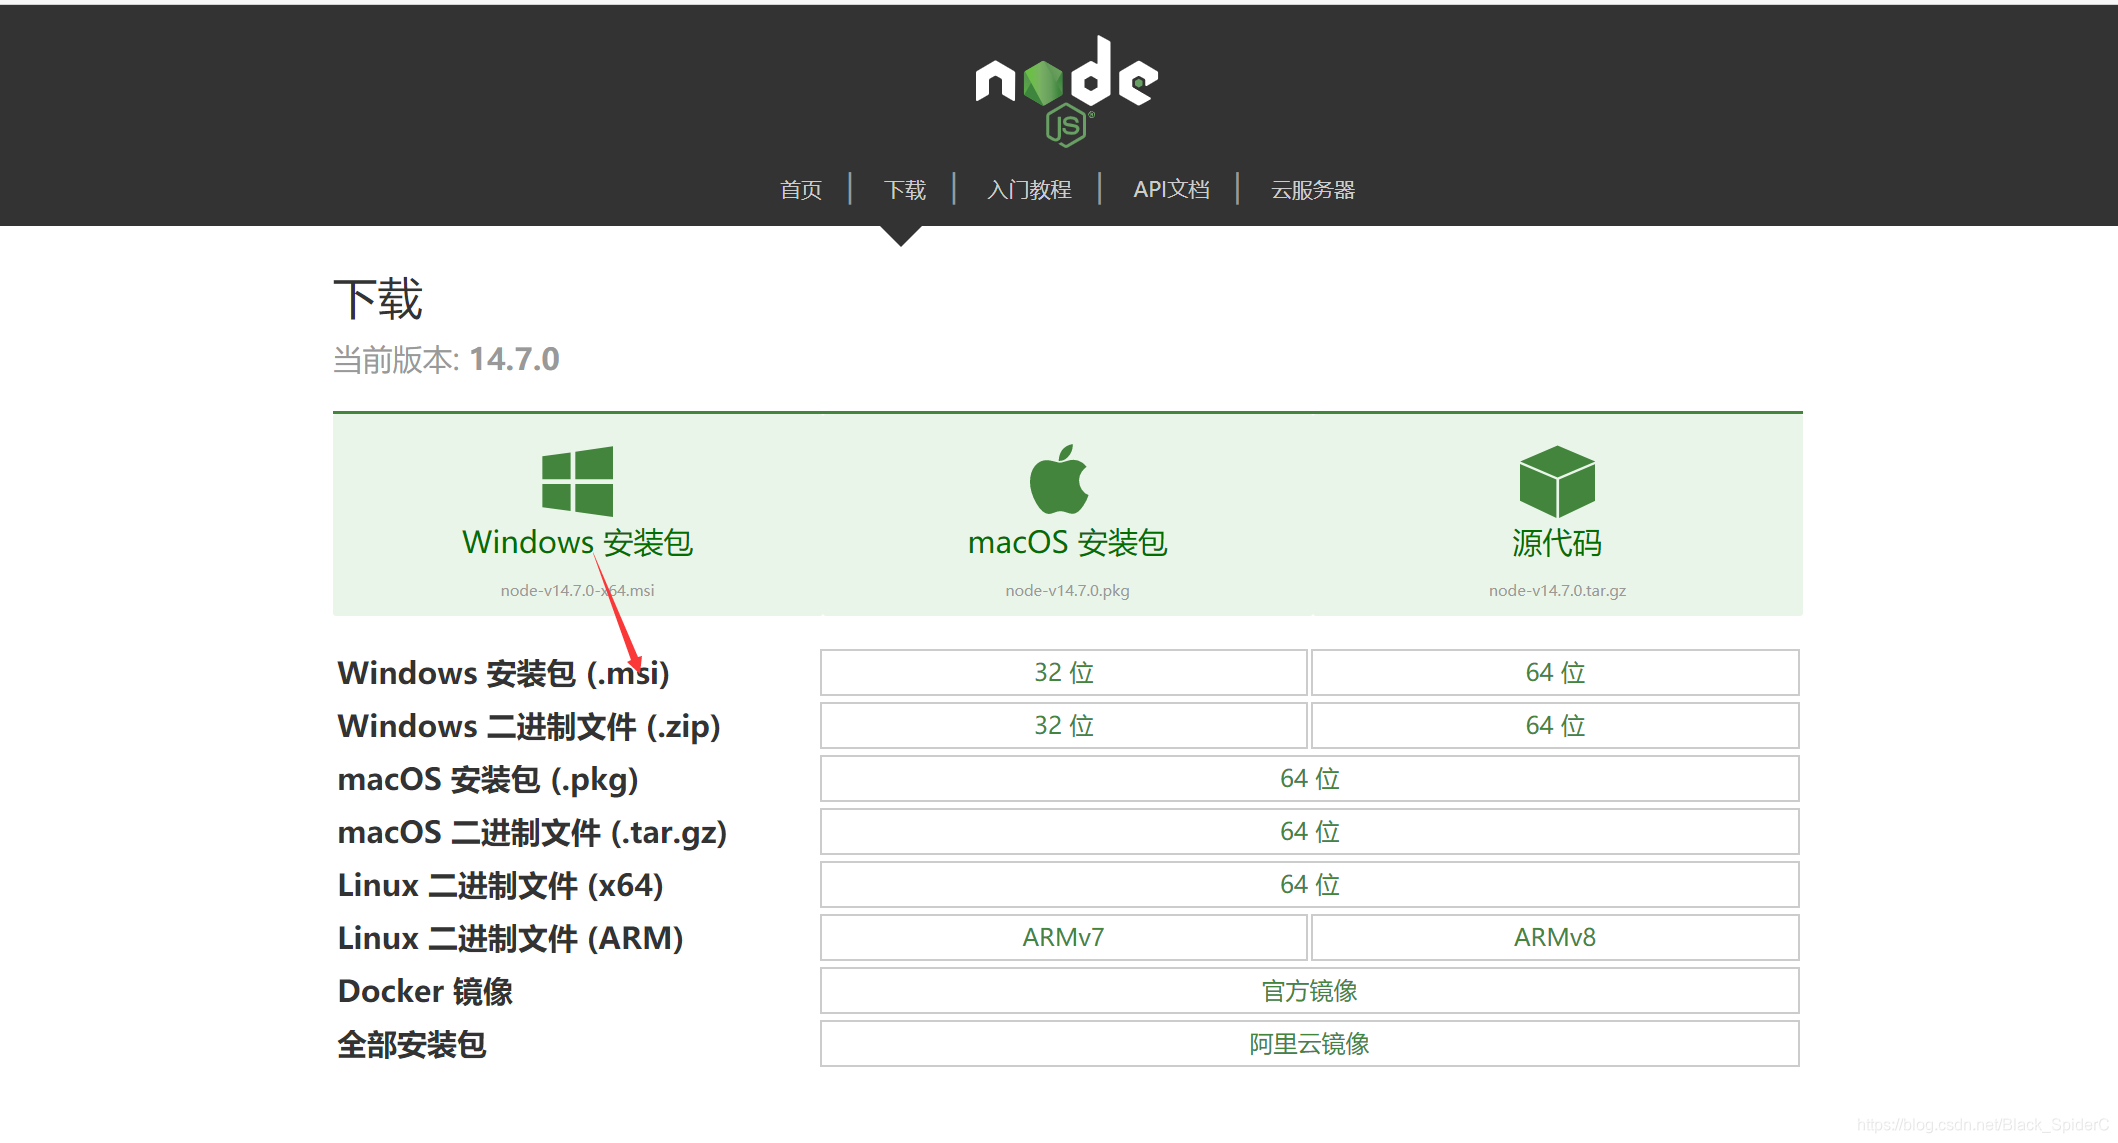This screenshot has width=2118, height=1143.
Task: Select 64 位 for Windows .msi installer
Action: (1555, 672)
